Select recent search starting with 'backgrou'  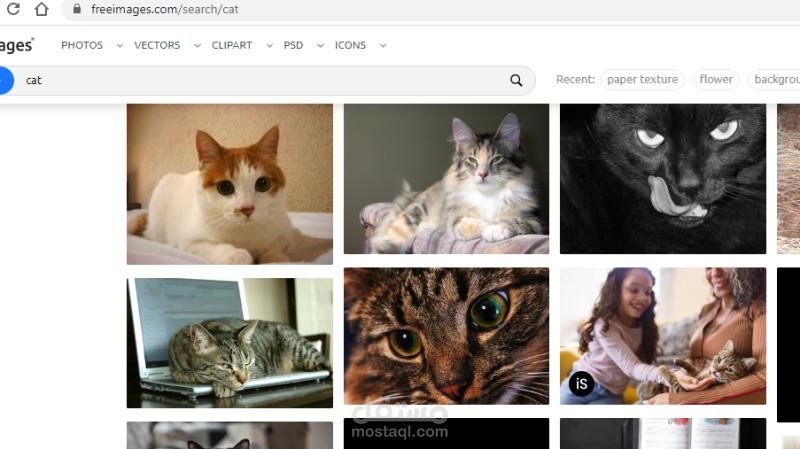[x=774, y=80]
